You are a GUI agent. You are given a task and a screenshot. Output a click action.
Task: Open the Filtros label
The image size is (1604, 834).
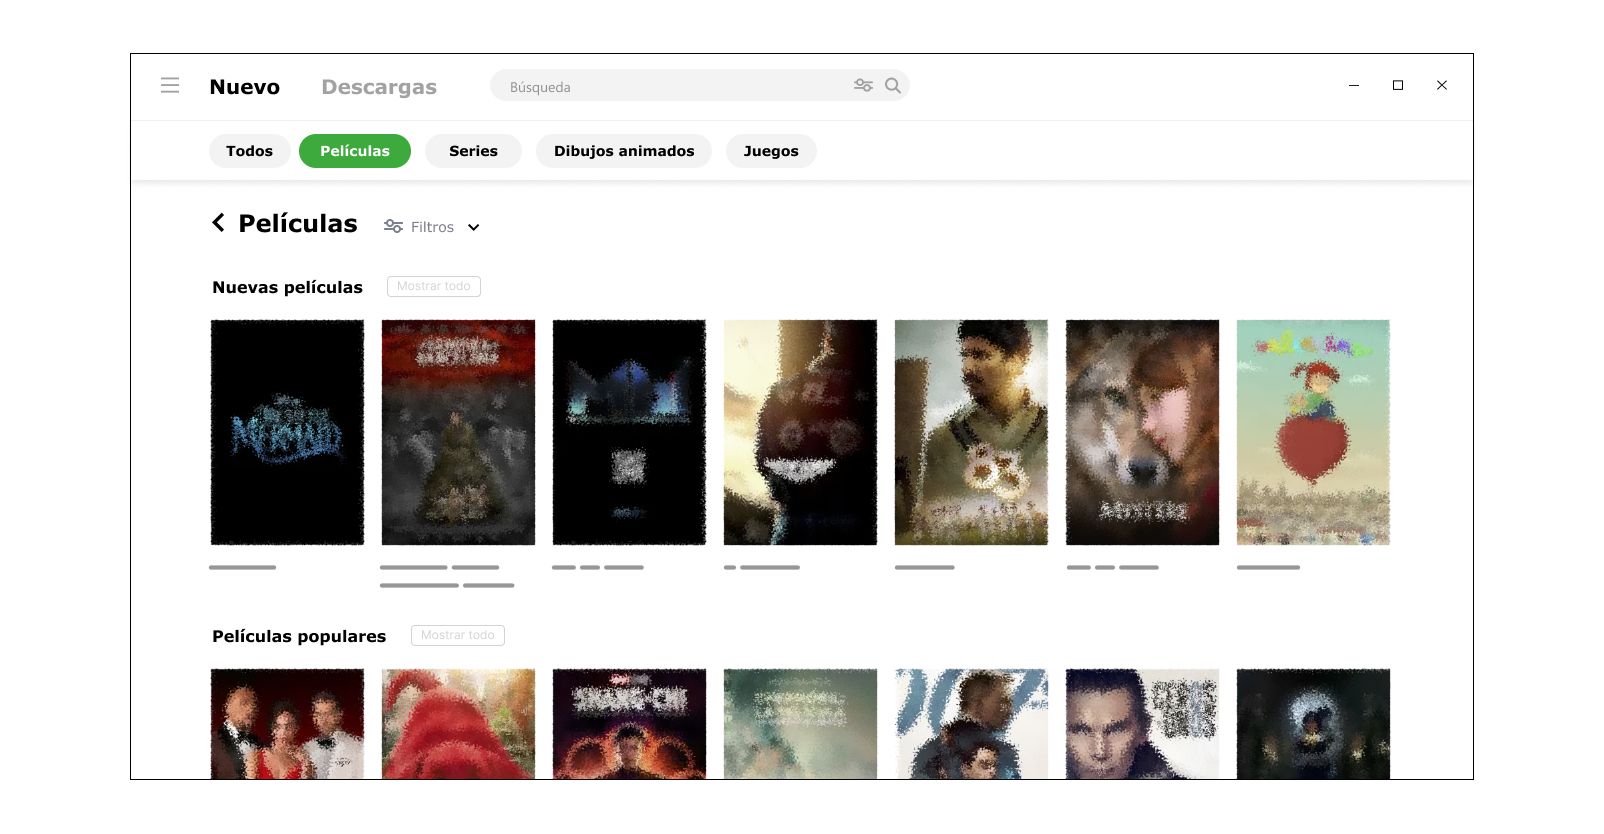click(x=432, y=228)
